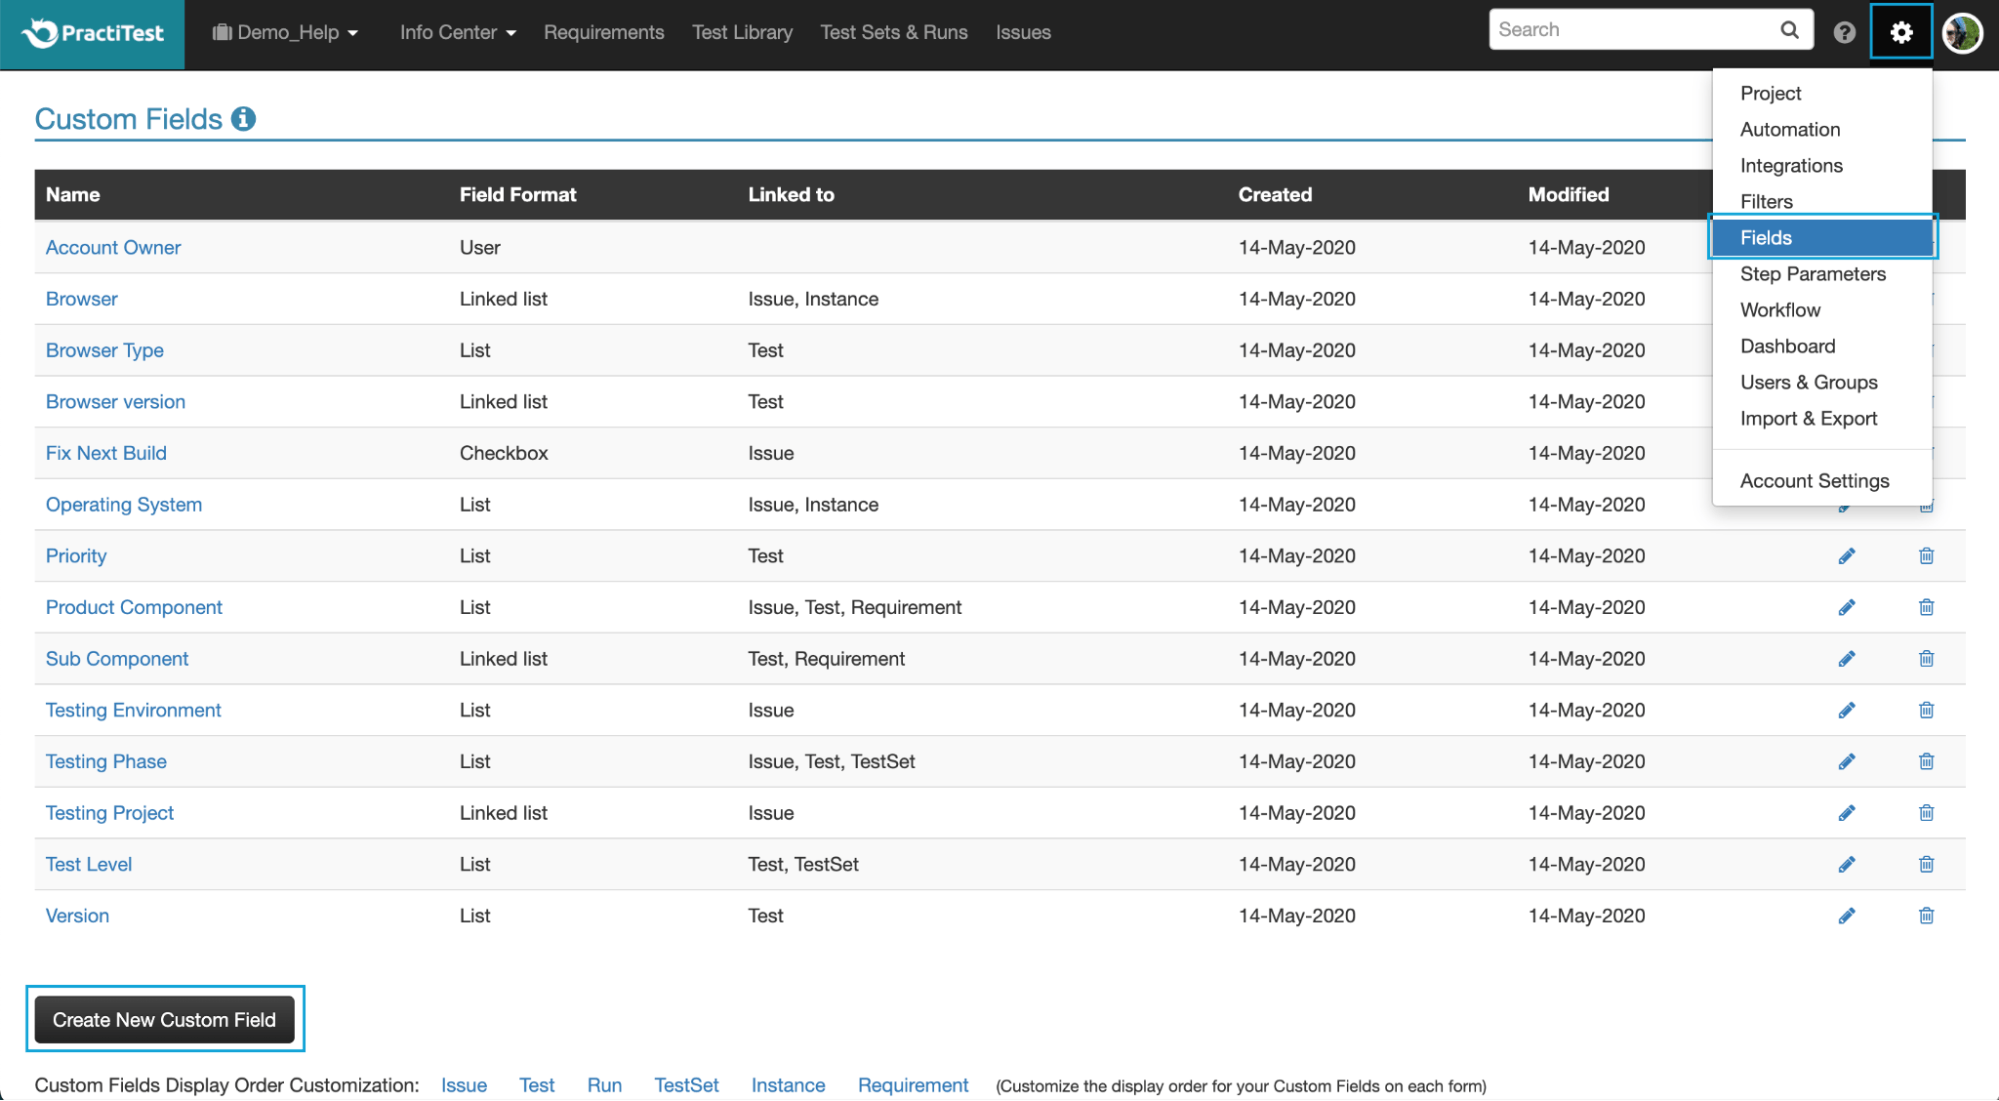Click the info icon beside Custom Fields heading
The width and height of the screenshot is (1999, 1101).
(243, 118)
